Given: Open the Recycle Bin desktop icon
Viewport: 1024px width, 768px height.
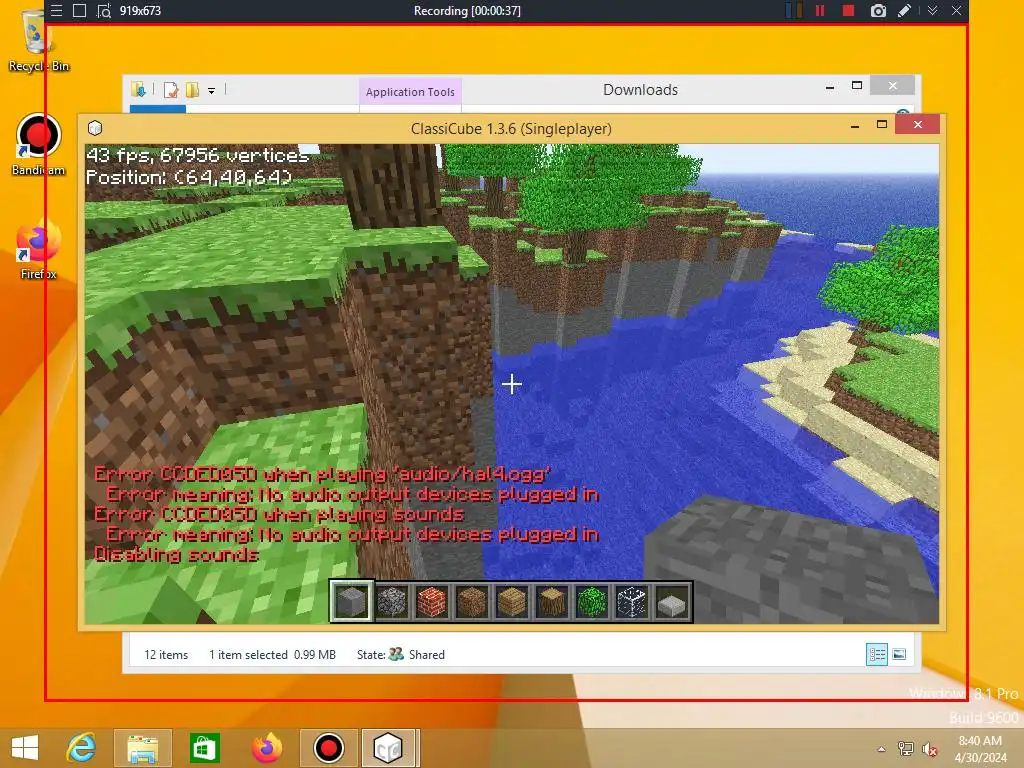Looking at the screenshot, I should [38, 40].
